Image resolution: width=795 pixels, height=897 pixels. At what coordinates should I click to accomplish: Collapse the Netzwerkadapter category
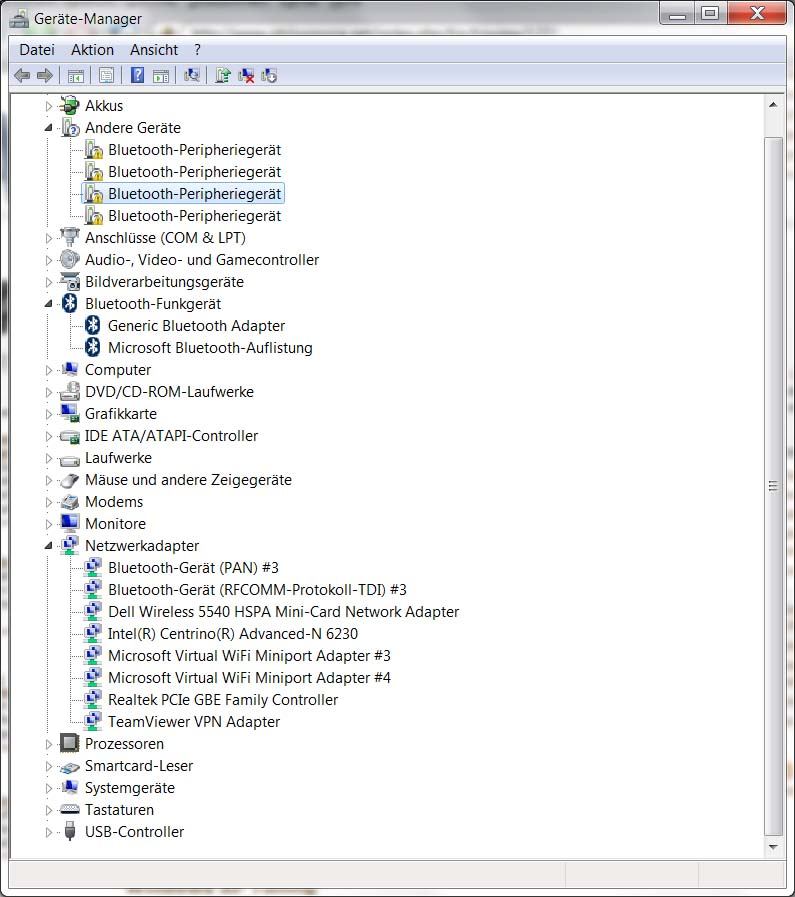[x=49, y=546]
